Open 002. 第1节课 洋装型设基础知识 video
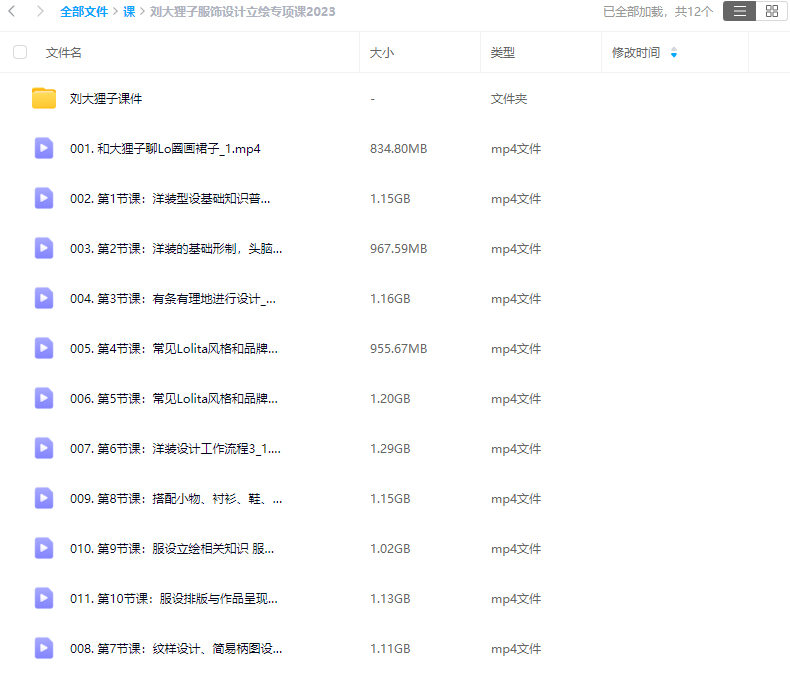 (x=170, y=199)
